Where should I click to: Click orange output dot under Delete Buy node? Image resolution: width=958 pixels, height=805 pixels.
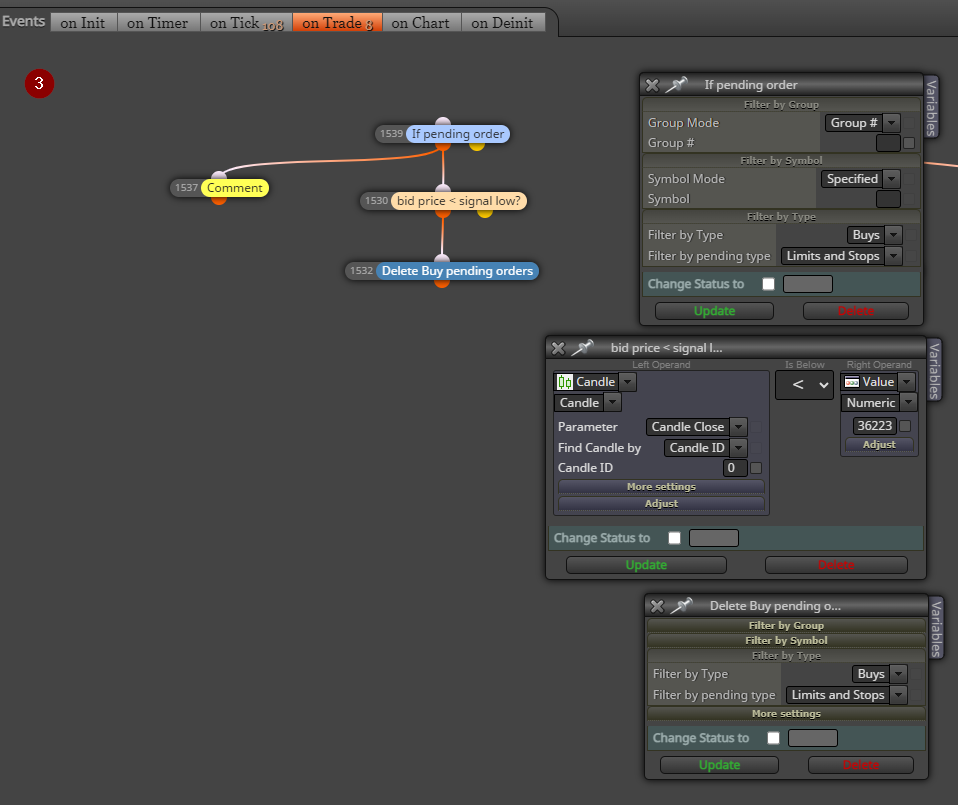tap(442, 283)
